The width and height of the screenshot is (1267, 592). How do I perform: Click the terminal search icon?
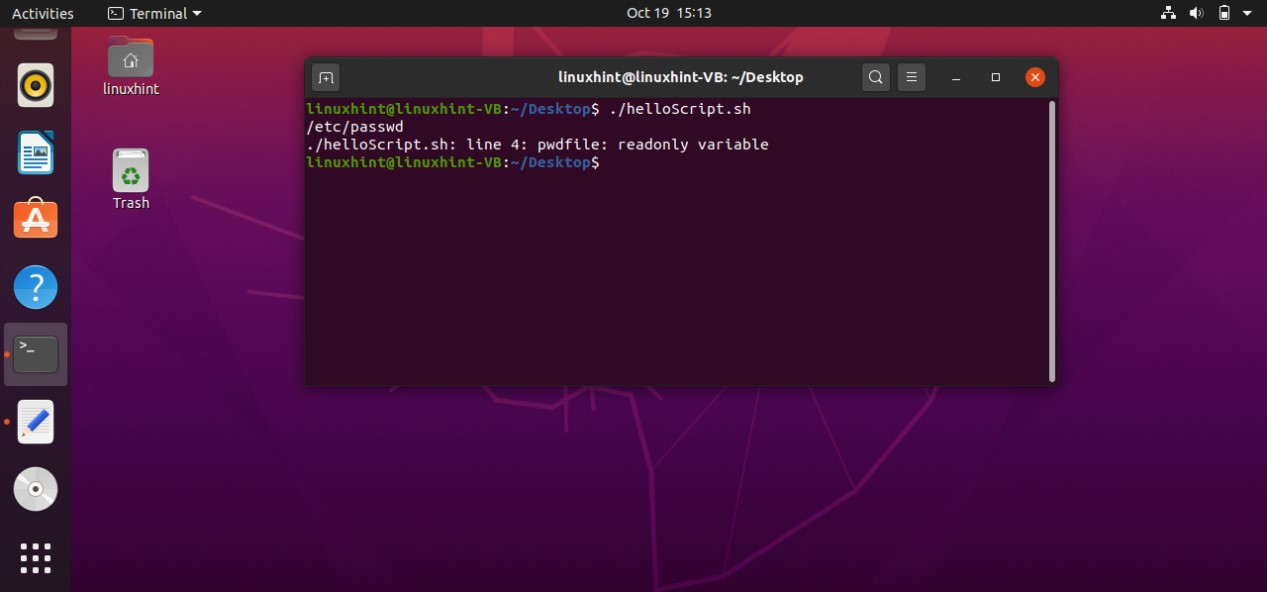coord(876,77)
